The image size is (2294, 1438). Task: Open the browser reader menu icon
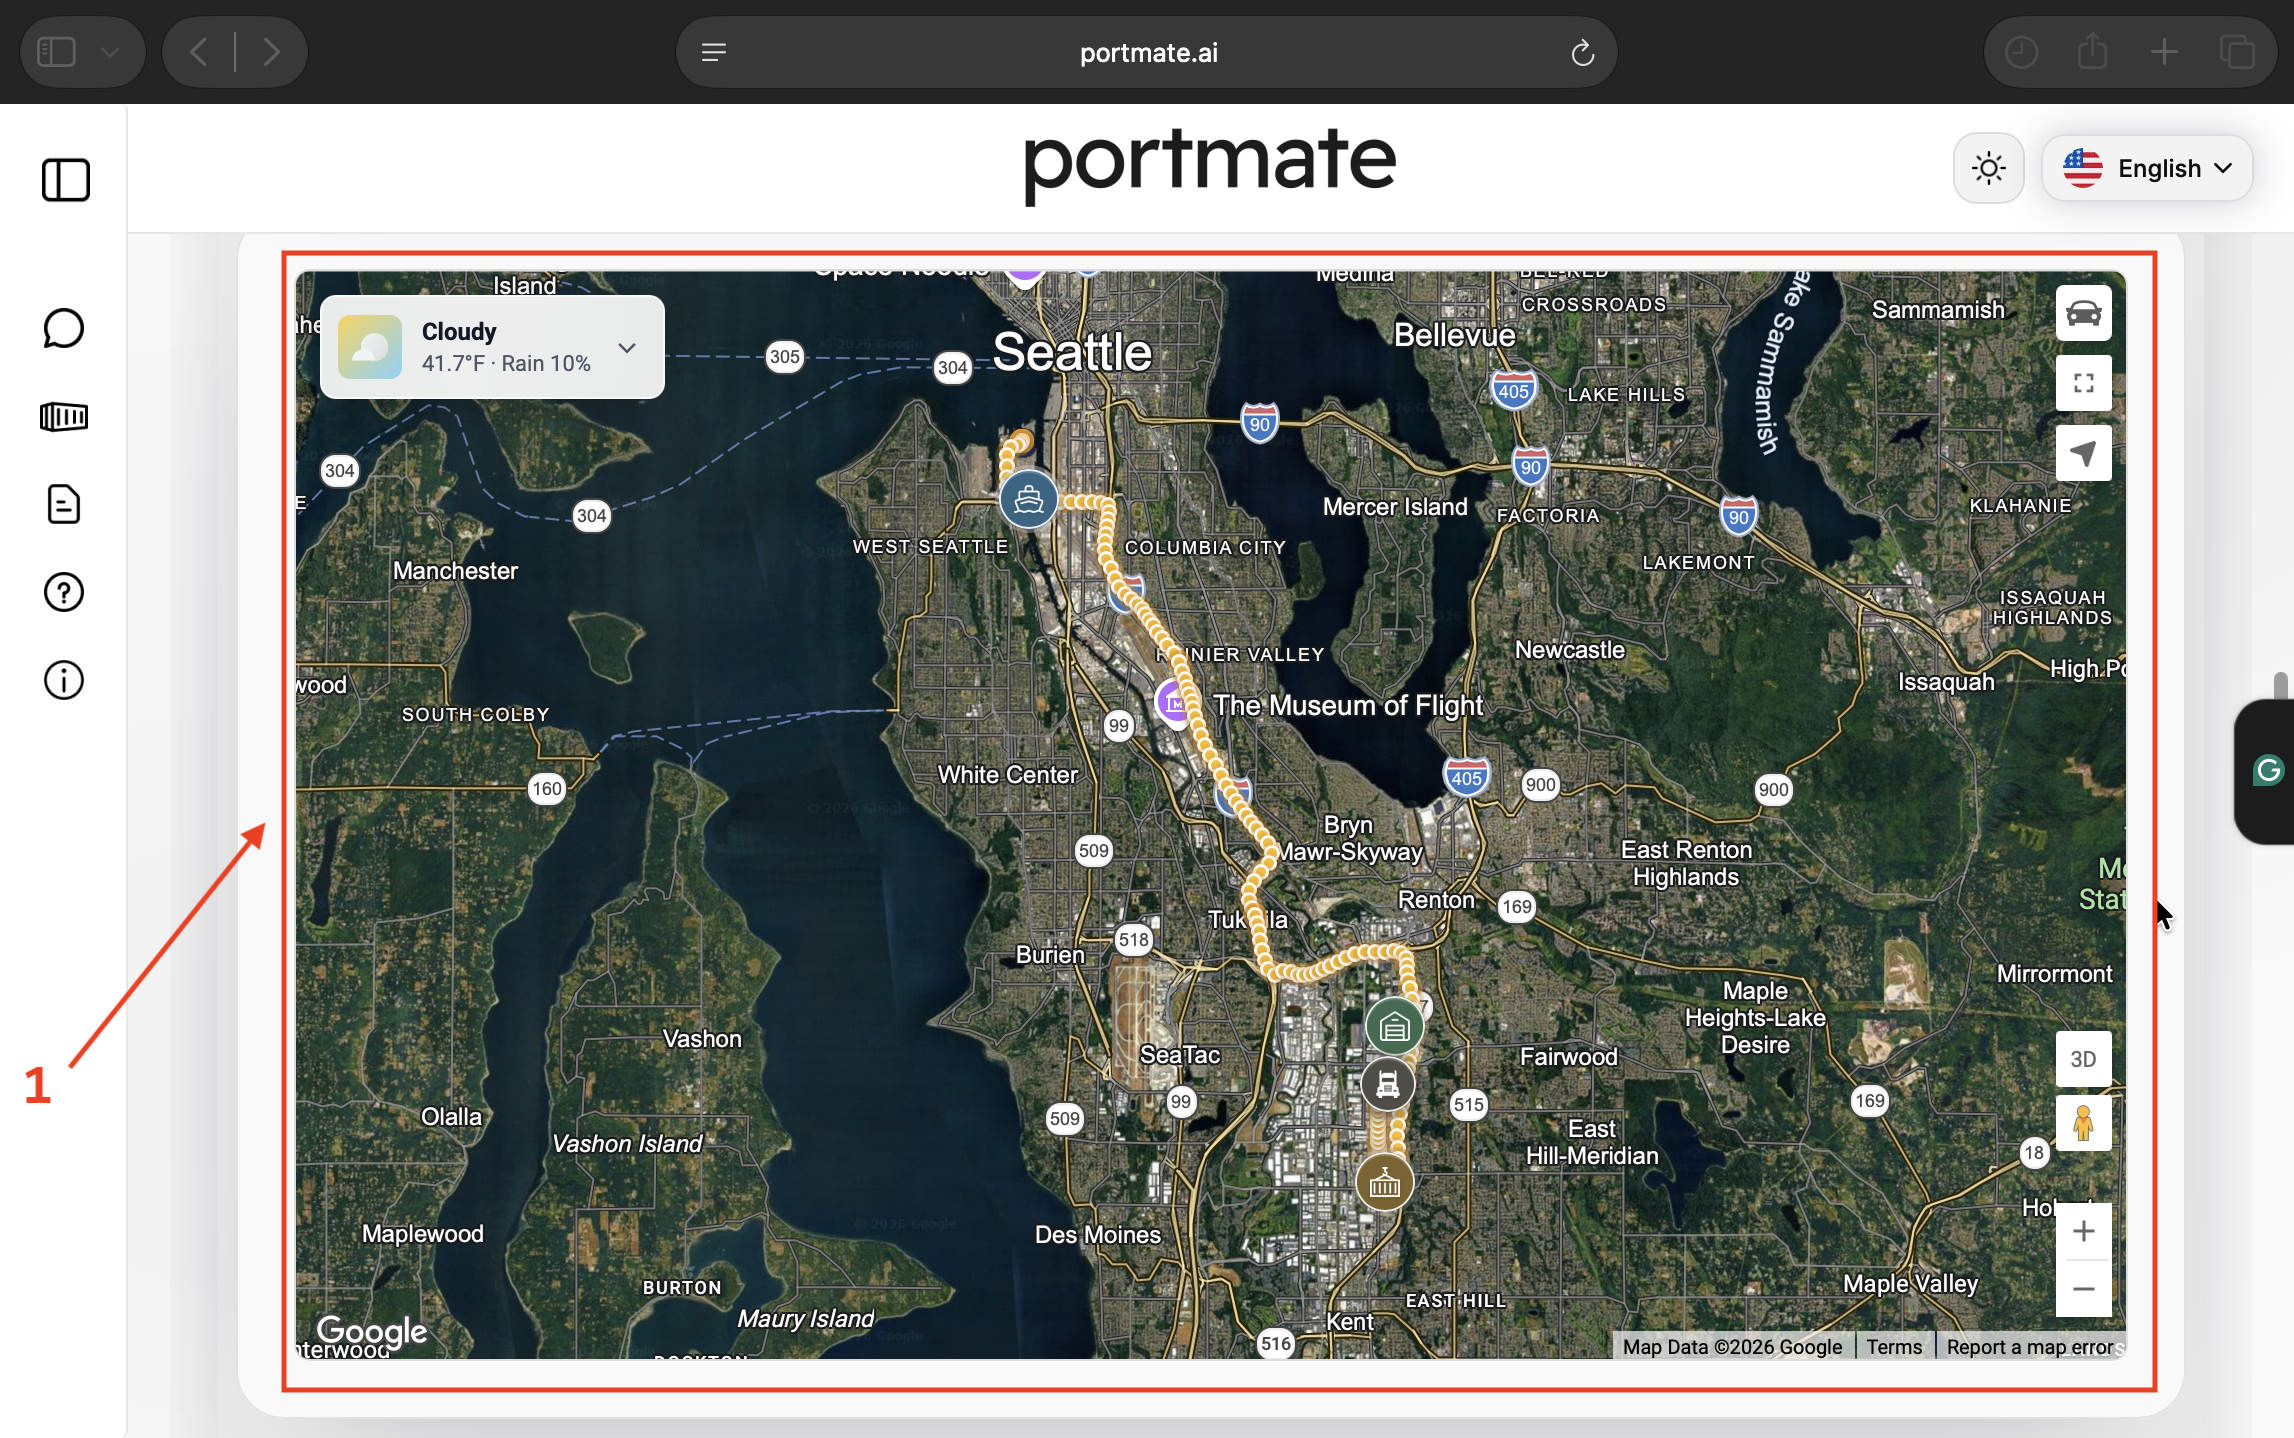coord(713,52)
